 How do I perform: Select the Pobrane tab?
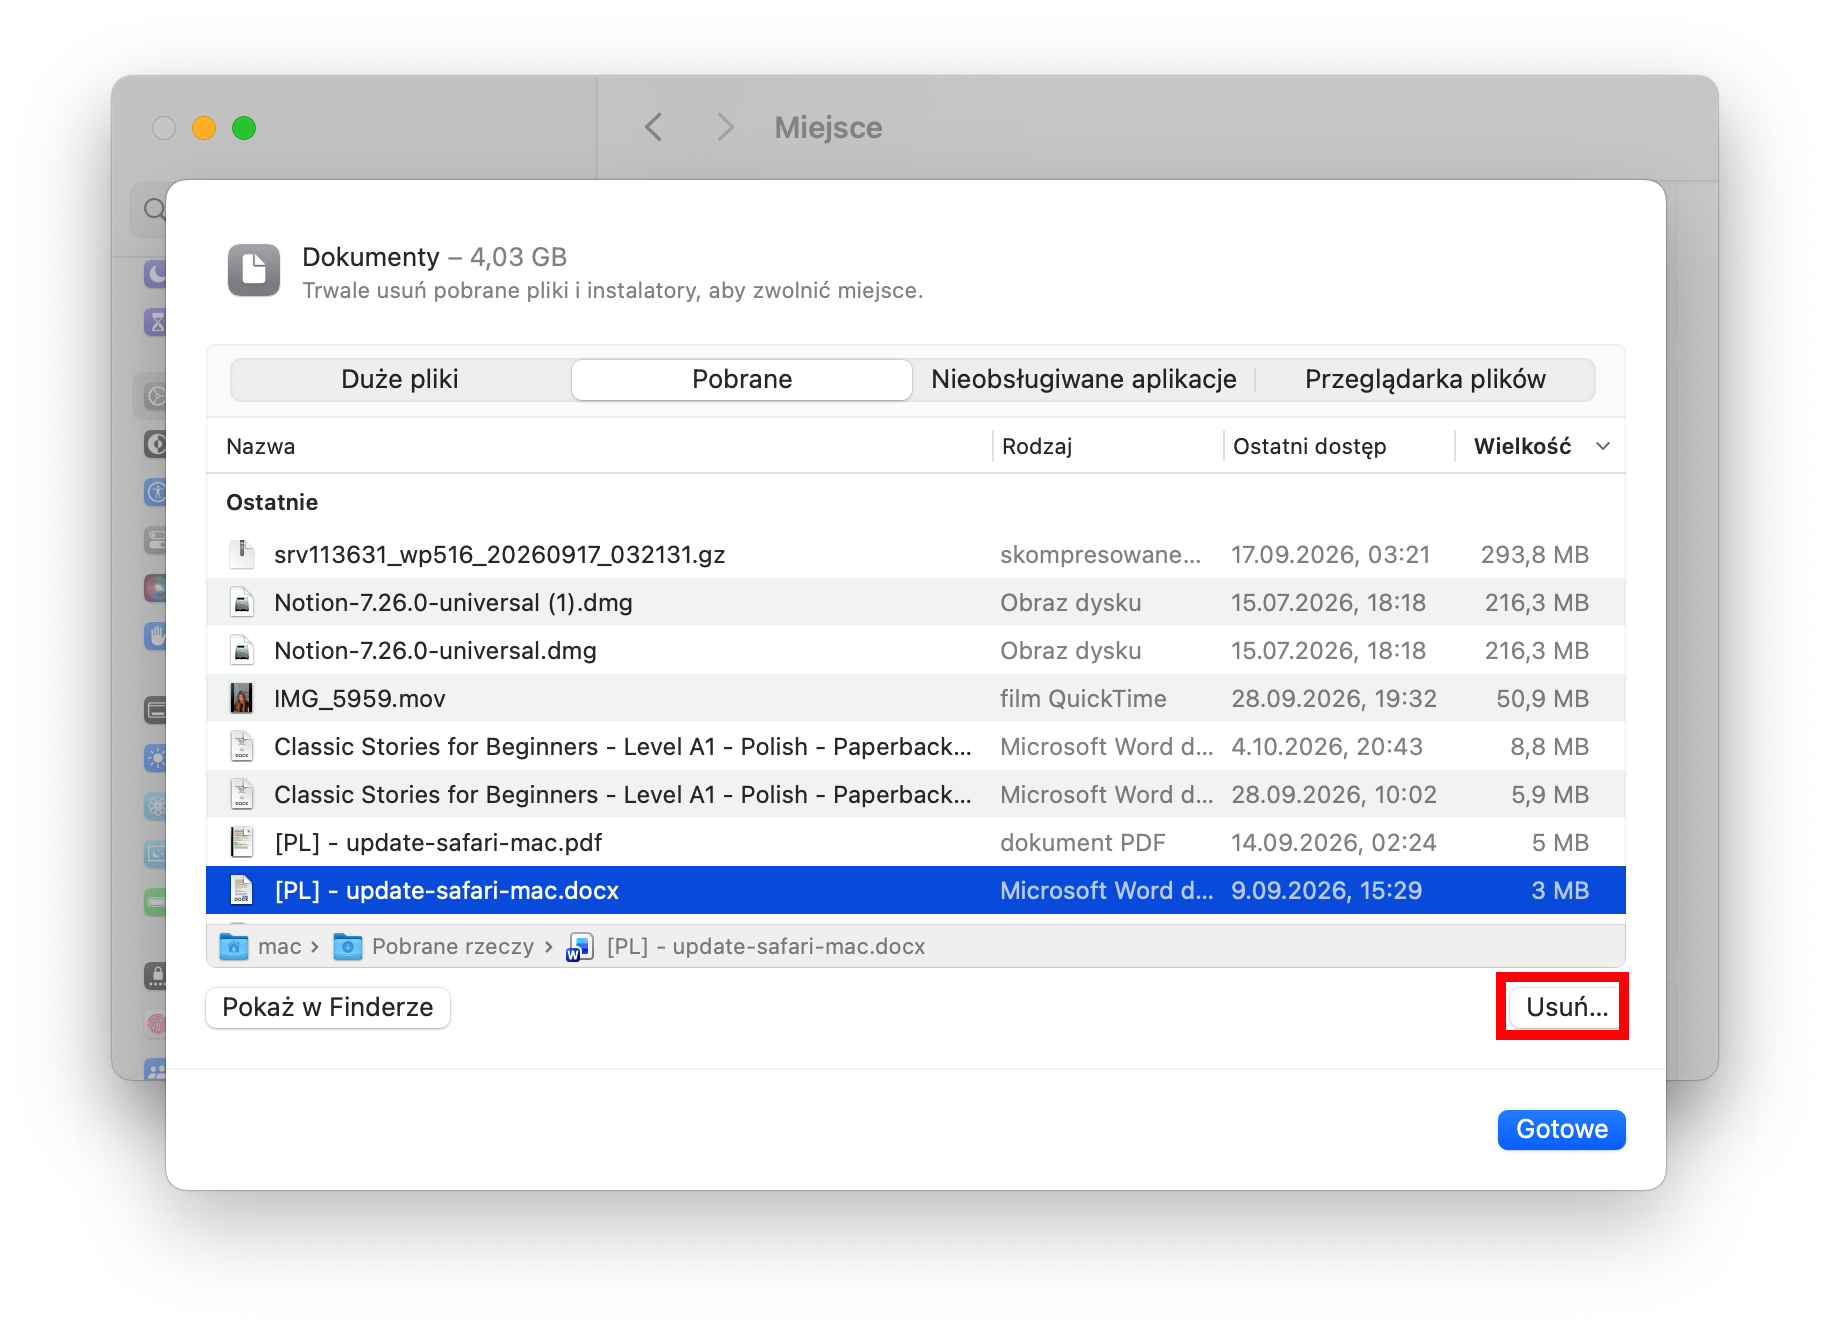point(742,379)
